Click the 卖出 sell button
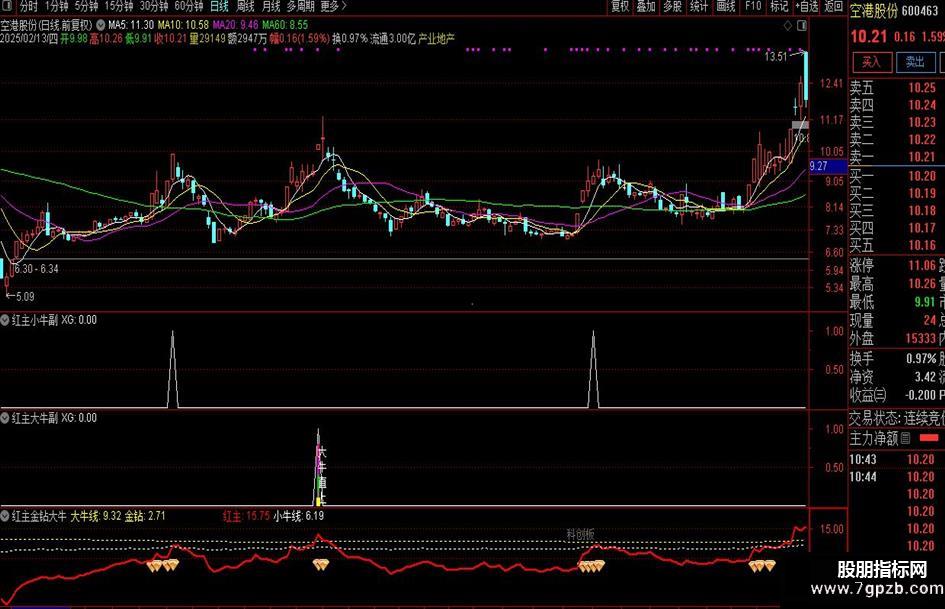This screenshot has height=609, width=945. coord(915,62)
